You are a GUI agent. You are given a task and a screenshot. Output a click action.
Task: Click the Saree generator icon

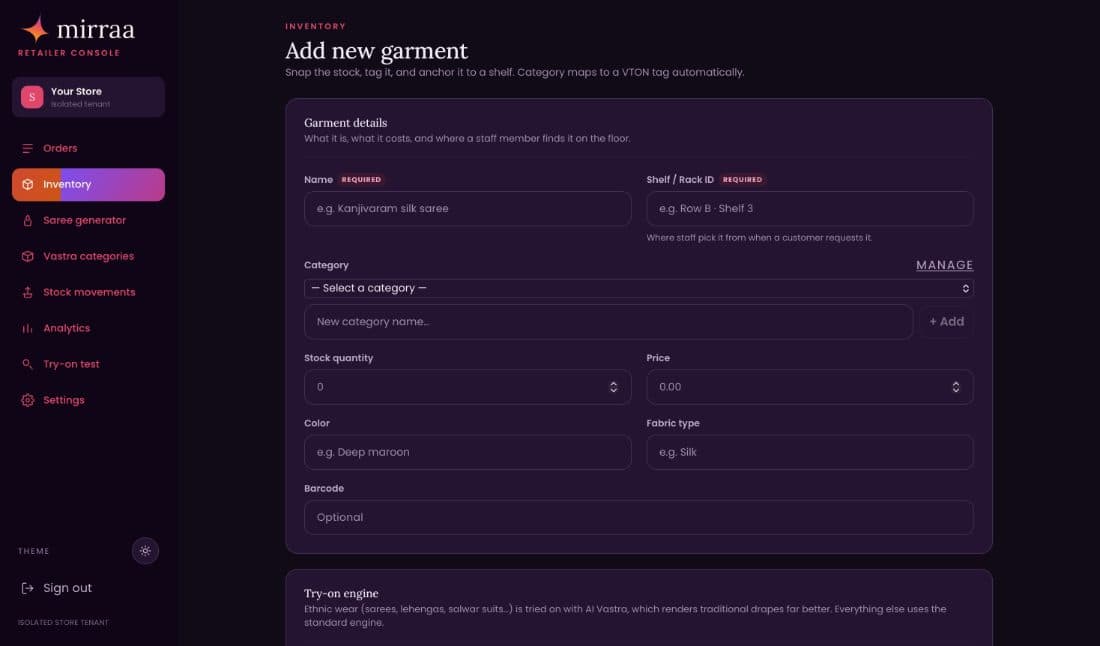(x=27, y=220)
